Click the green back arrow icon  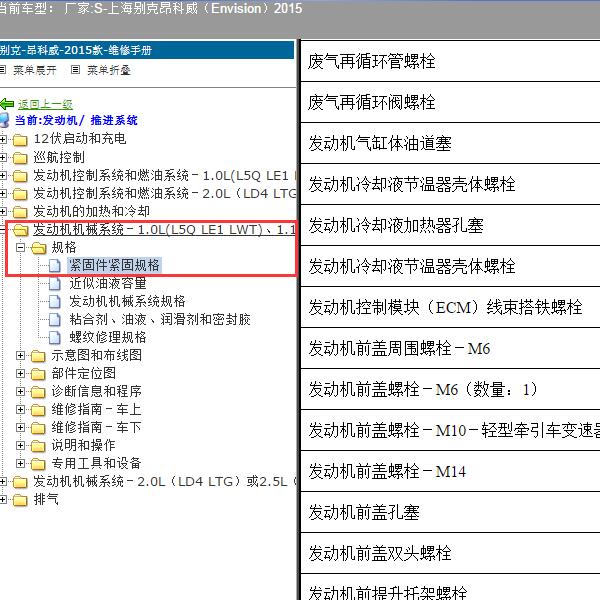[x=7, y=104]
